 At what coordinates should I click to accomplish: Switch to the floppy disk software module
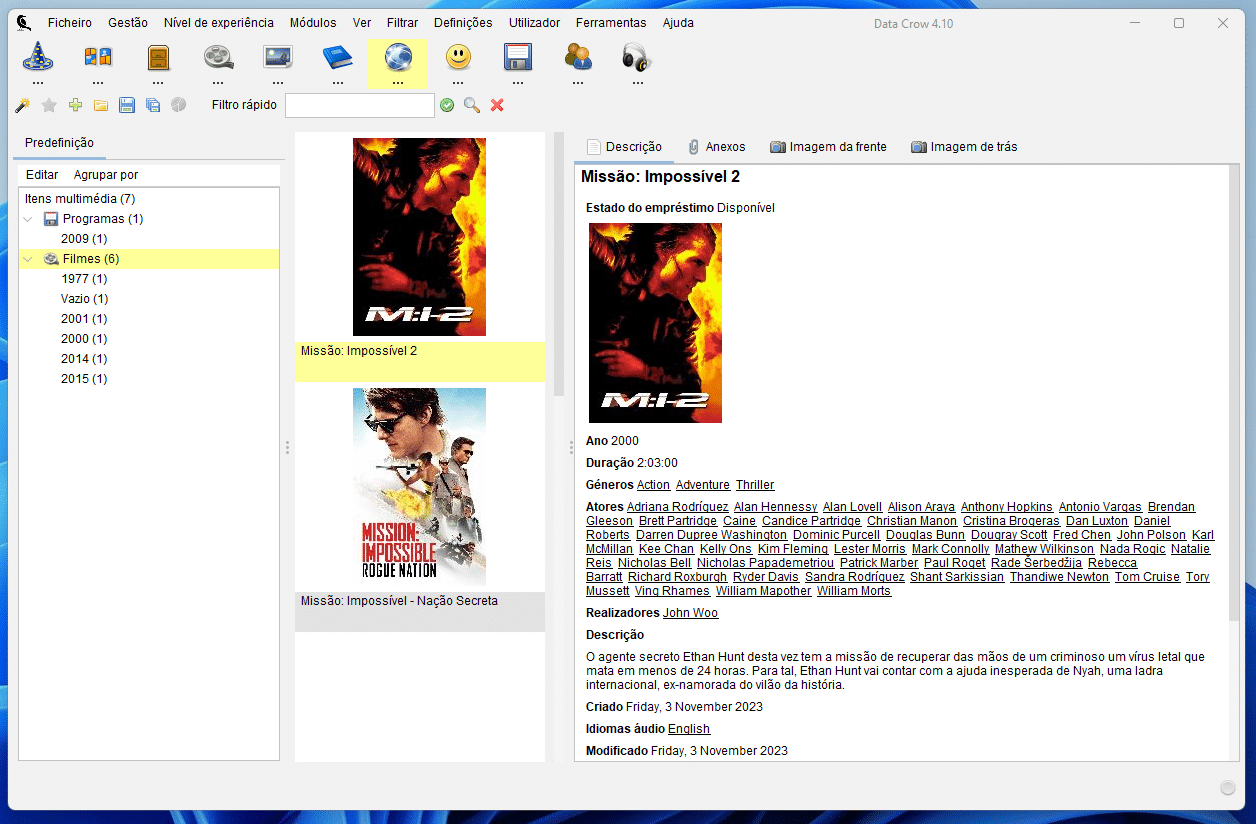coord(518,58)
